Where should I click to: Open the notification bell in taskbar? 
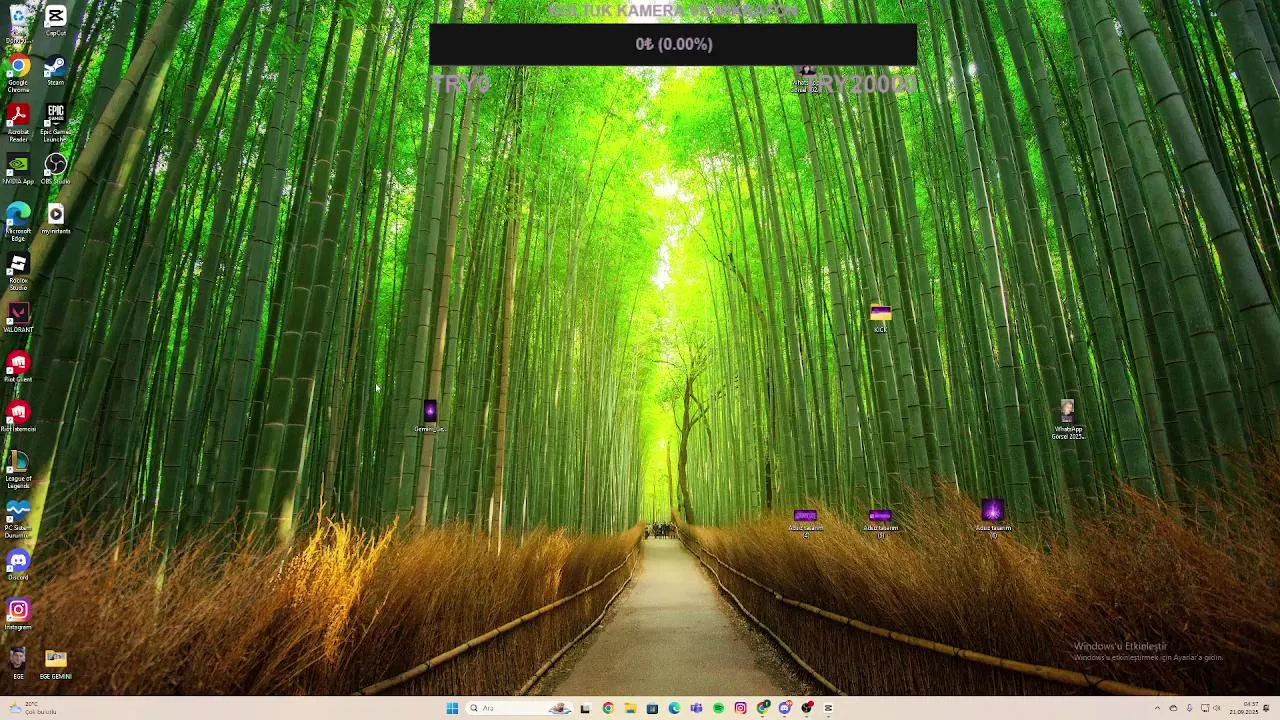pyautogui.click(x=1266, y=708)
